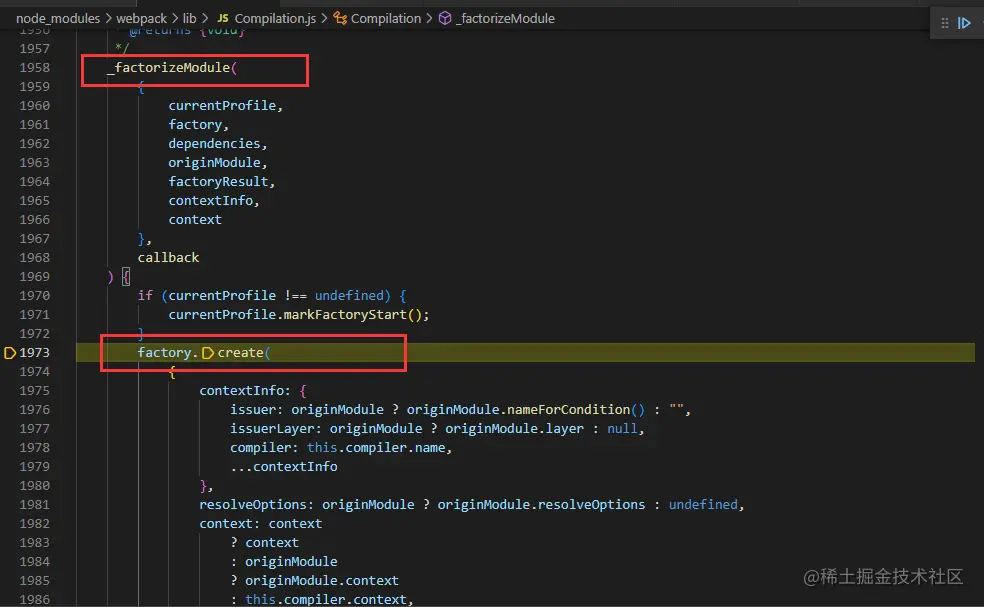Open node_modules breadcrumb segment
Screen dimensions: 984x607
[58, 18]
